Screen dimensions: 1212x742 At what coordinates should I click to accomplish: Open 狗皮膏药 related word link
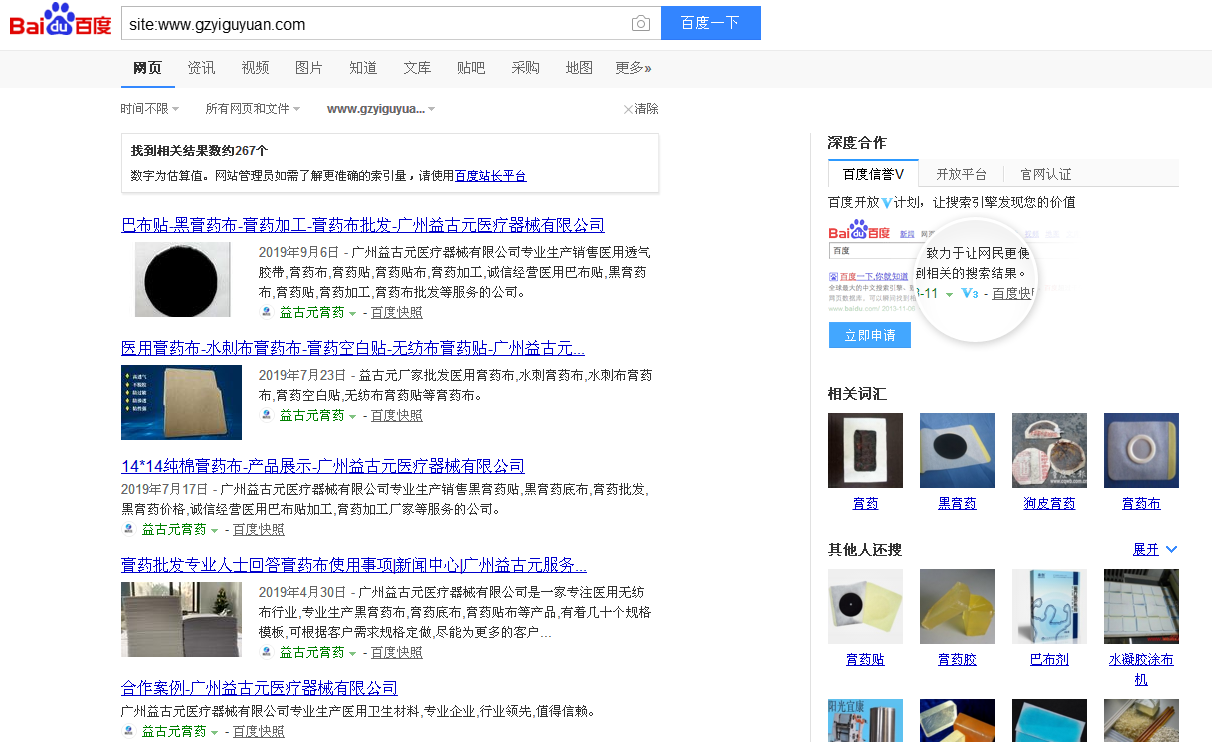click(1049, 503)
